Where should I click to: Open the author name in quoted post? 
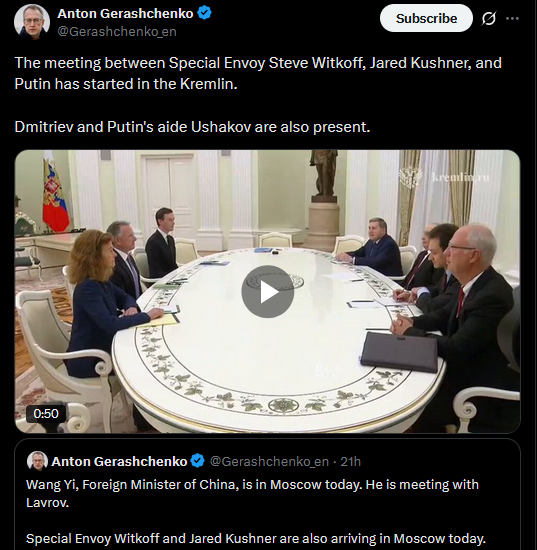click(x=119, y=461)
